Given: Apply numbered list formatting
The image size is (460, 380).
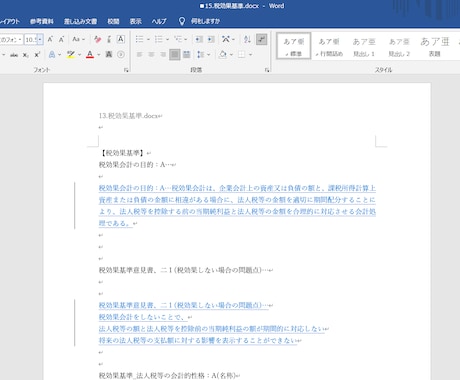Looking at the screenshot, I should tap(158, 39).
